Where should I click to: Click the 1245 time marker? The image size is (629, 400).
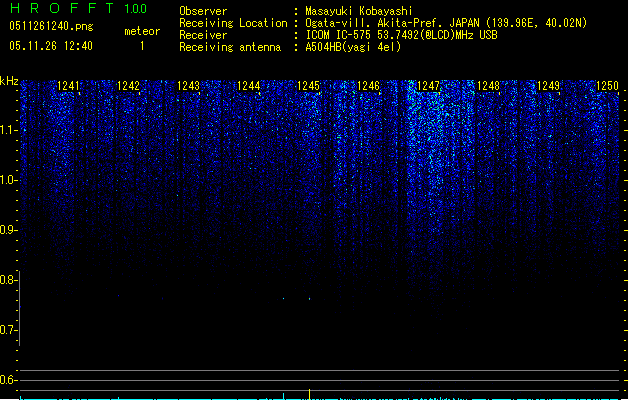tap(308, 86)
